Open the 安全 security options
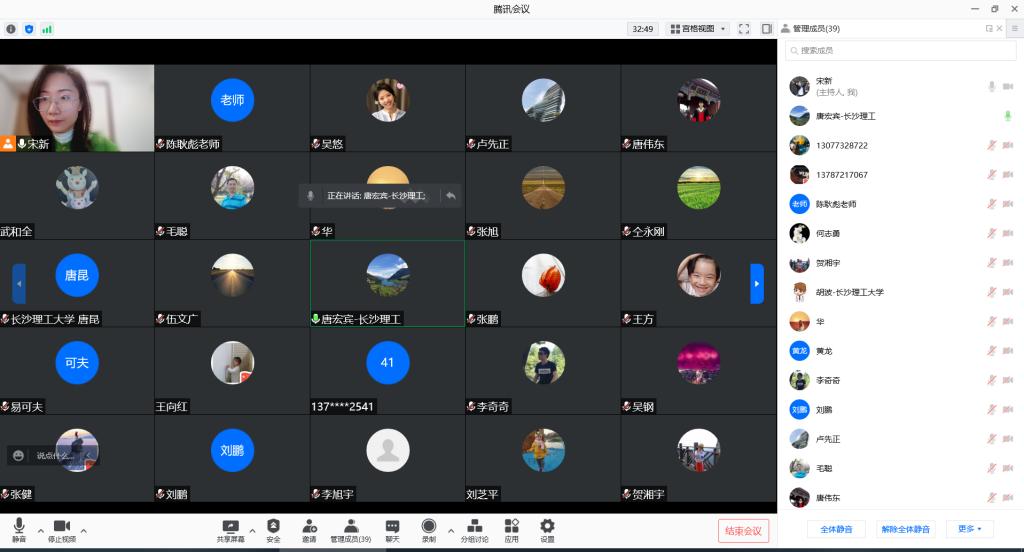 pos(273,530)
